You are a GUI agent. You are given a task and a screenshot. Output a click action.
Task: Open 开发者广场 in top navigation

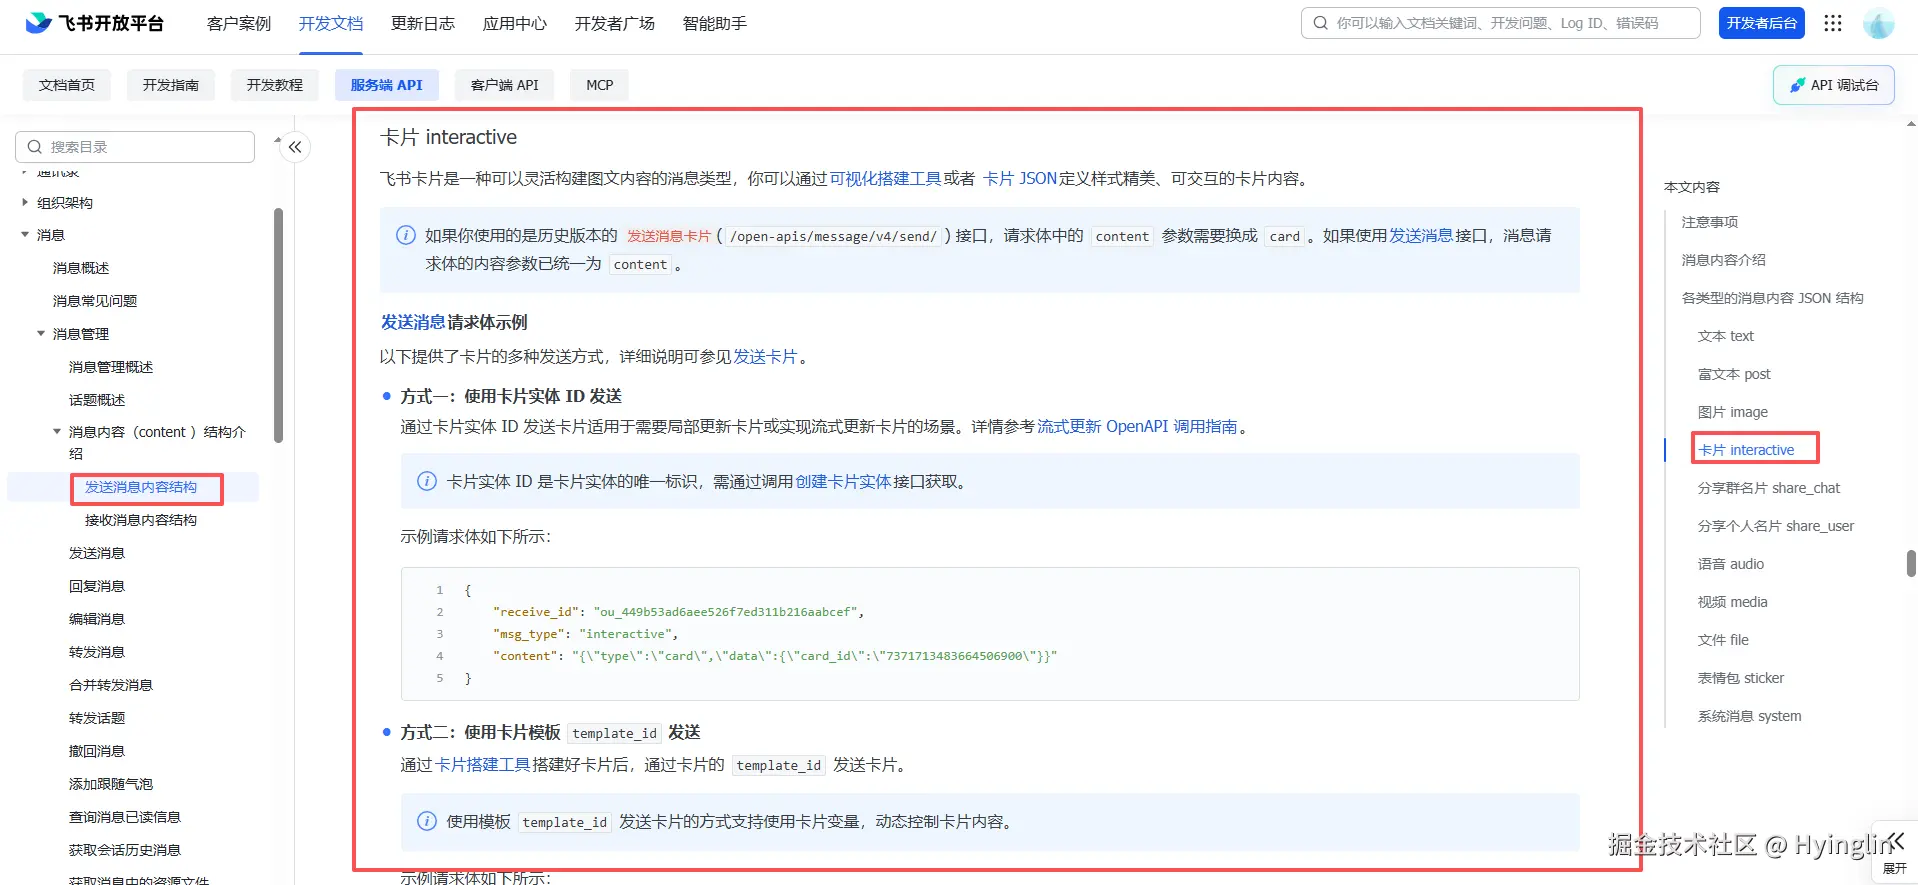click(615, 23)
